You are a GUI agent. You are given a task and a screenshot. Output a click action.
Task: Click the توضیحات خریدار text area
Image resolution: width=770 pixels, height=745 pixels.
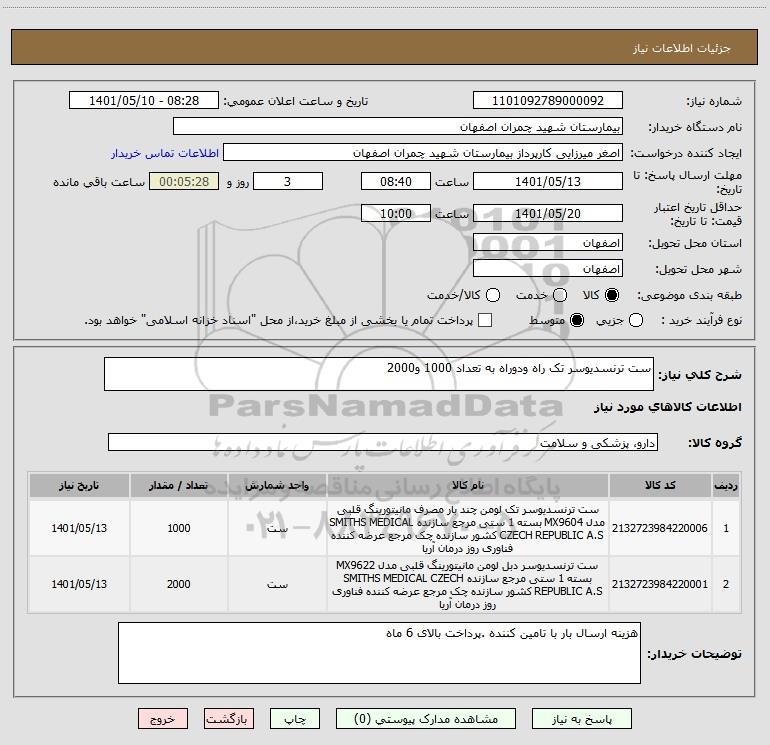(379, 653)
